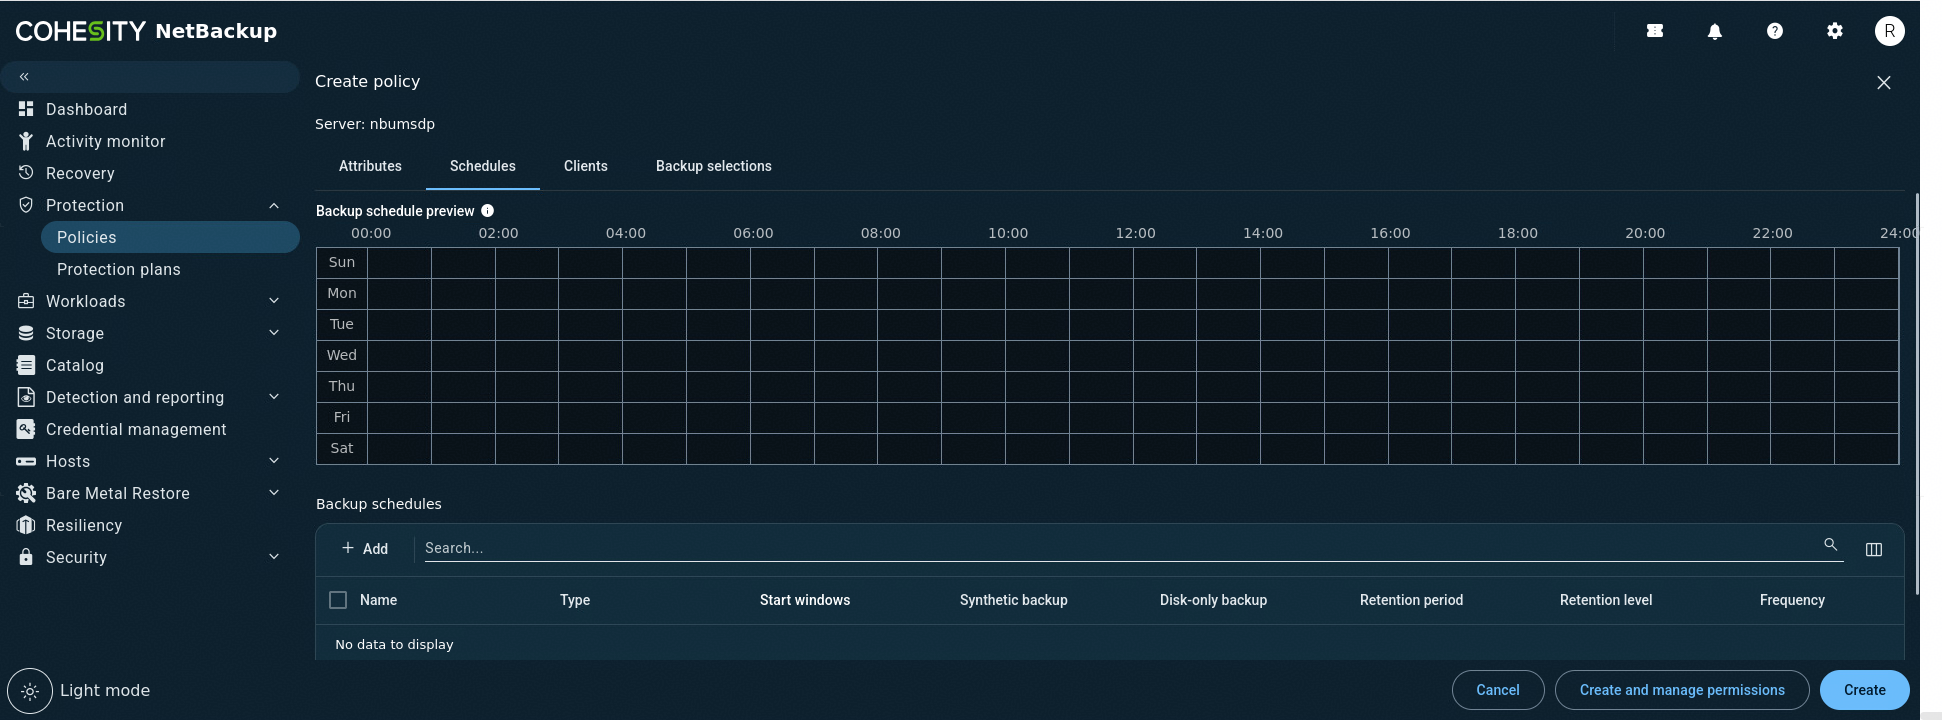Collapse the sidebar with the double chevron

24,77
